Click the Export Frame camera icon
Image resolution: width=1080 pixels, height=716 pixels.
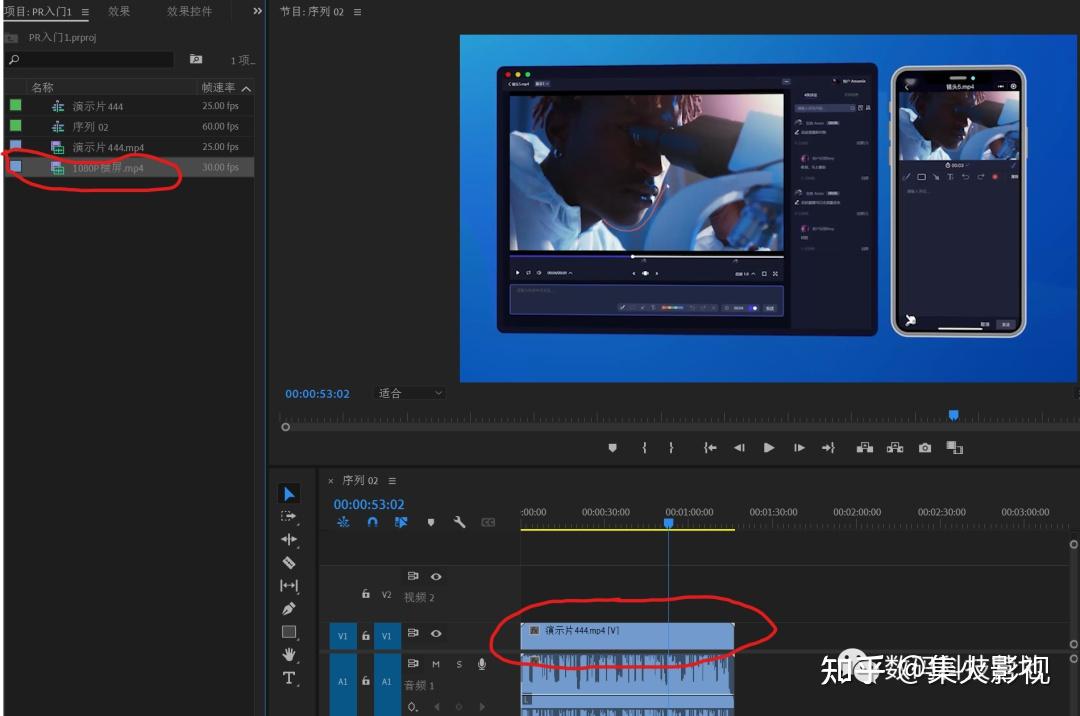925,447
